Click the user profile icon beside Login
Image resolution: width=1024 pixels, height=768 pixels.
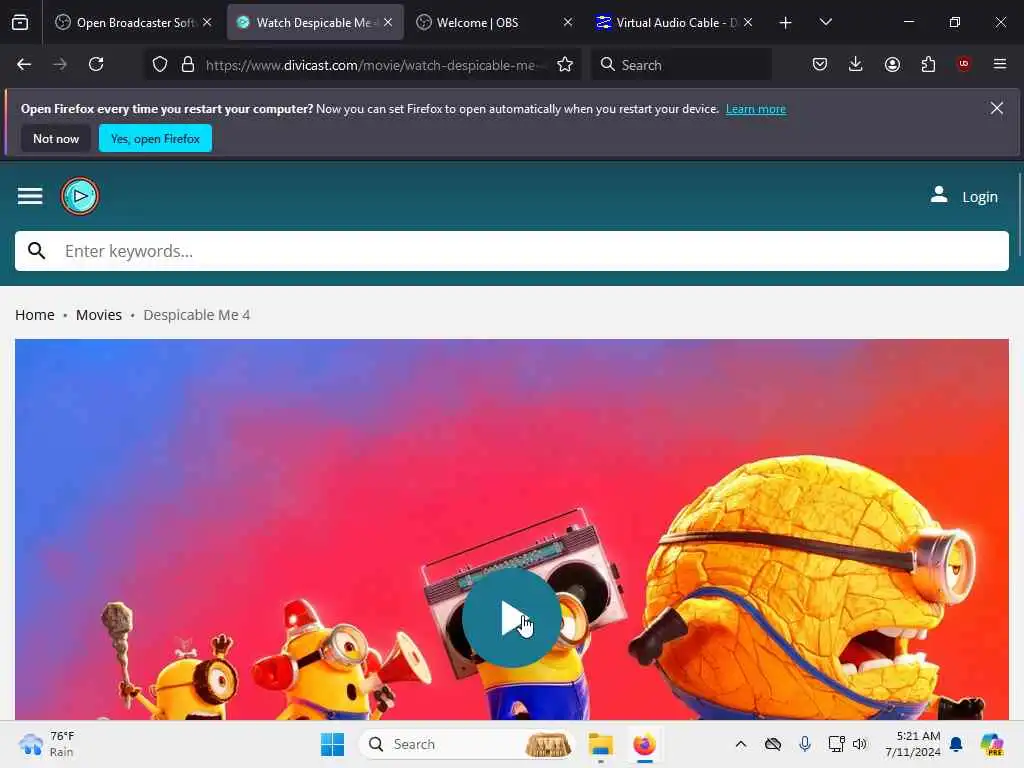tap(939, 195)
